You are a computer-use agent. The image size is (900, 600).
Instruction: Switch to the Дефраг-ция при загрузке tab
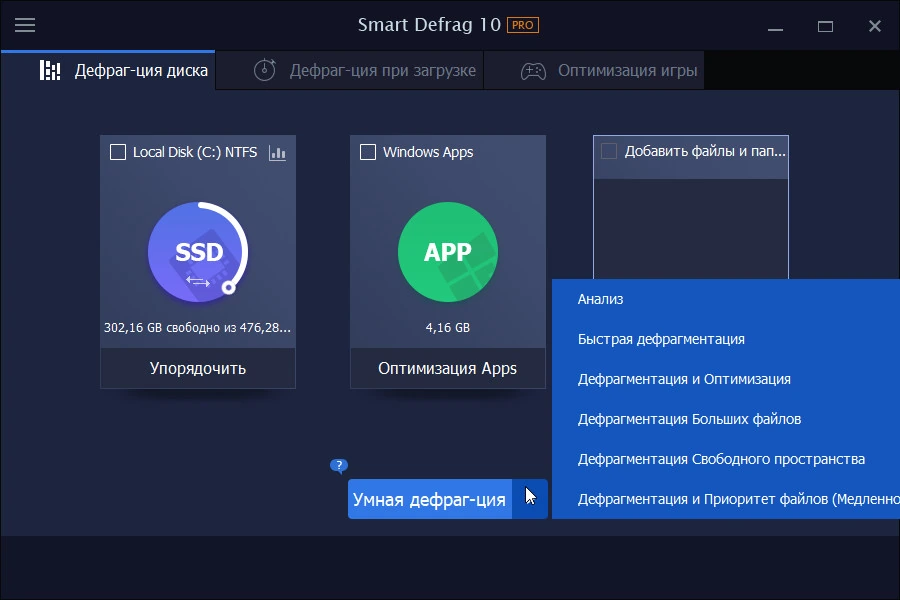350,70
